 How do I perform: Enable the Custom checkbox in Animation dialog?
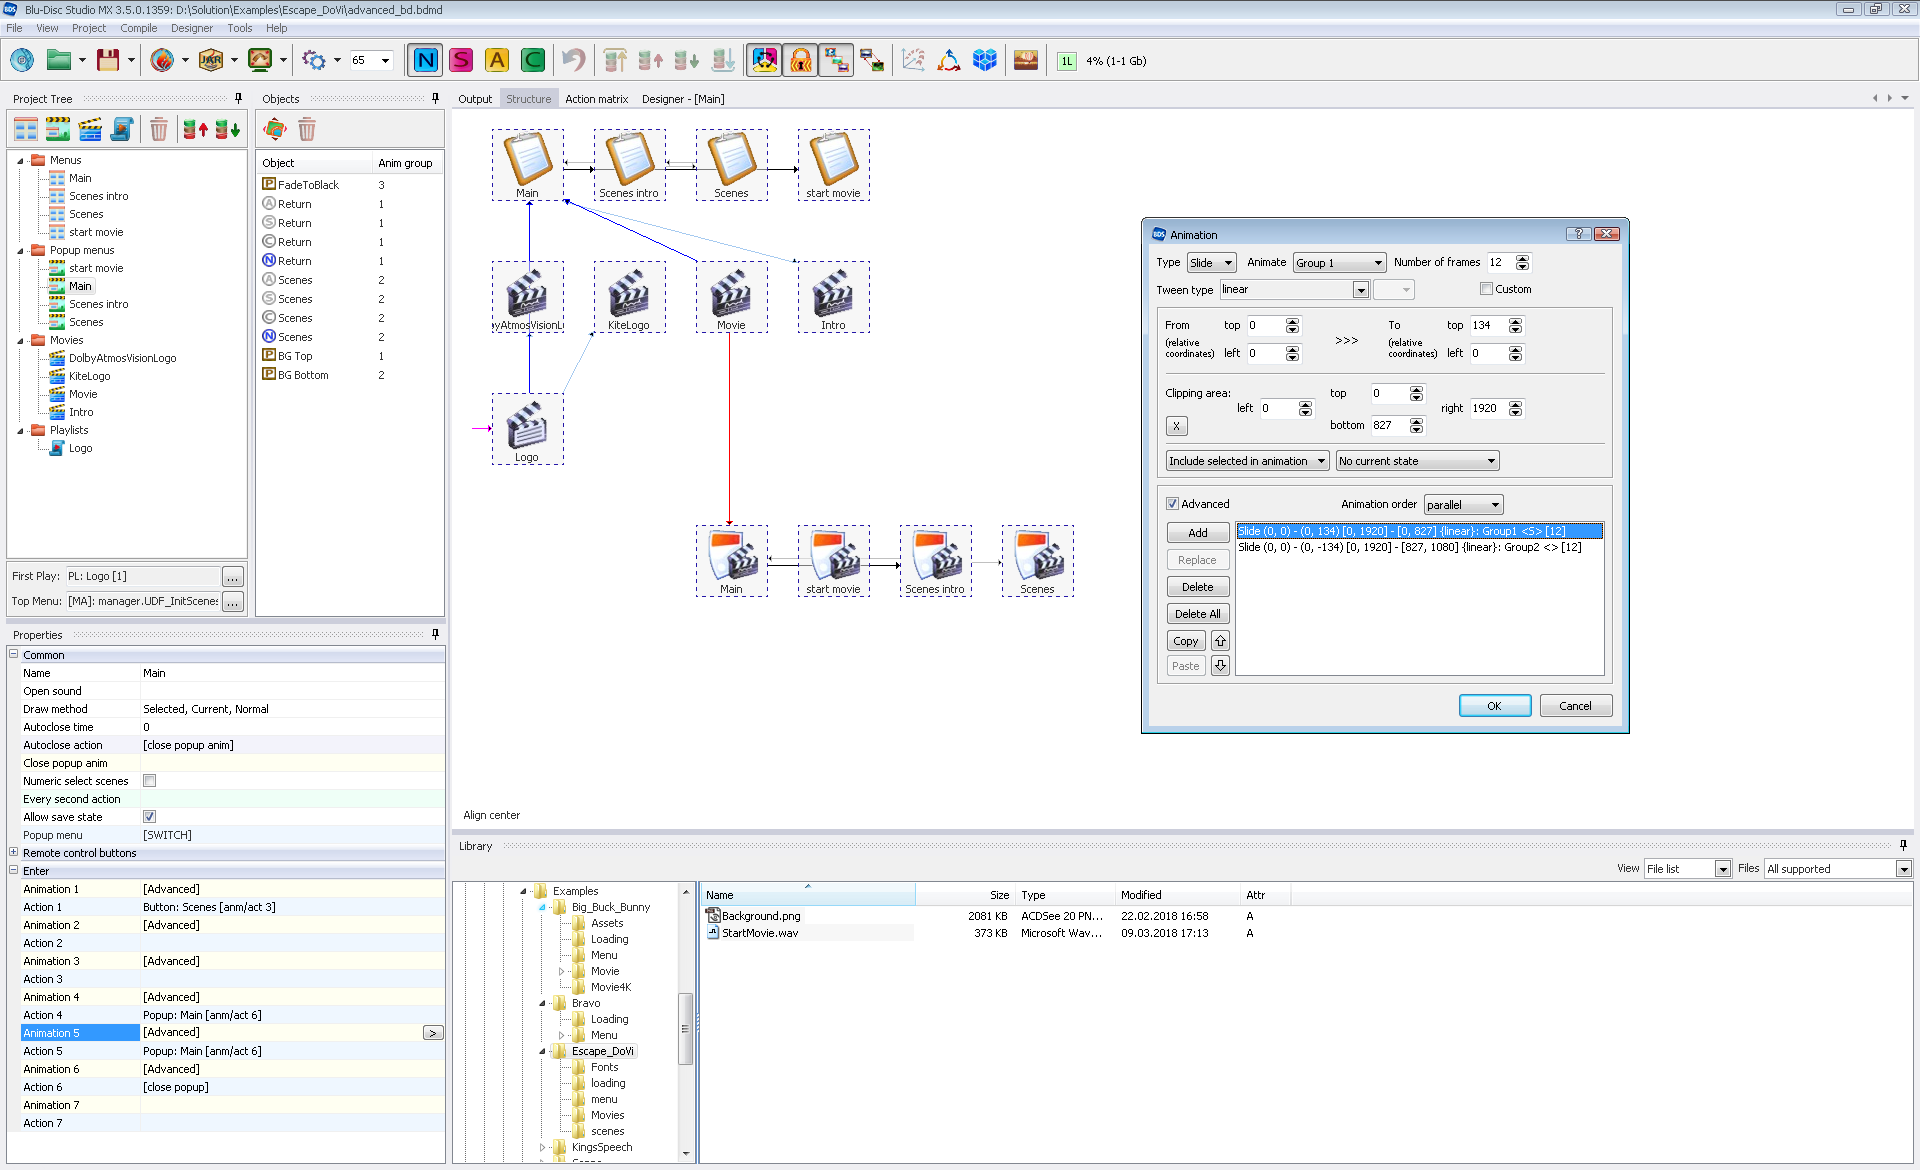1486,289
